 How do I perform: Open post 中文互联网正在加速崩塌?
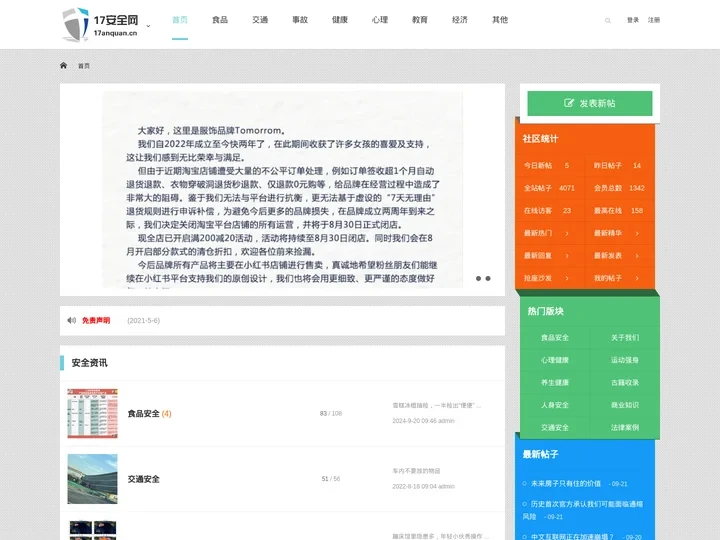572,536
